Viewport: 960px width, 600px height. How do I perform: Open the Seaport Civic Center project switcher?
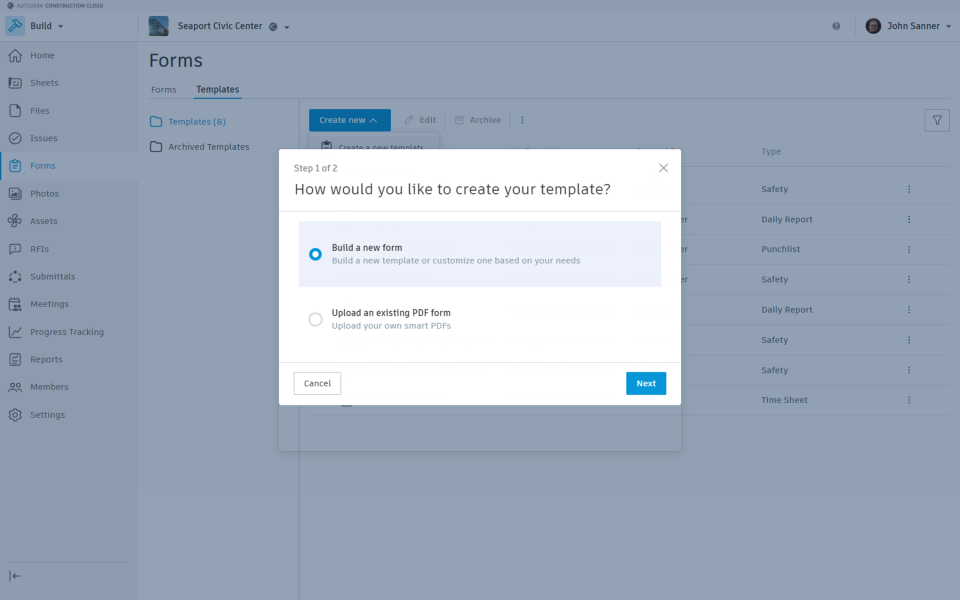[222, 26]
